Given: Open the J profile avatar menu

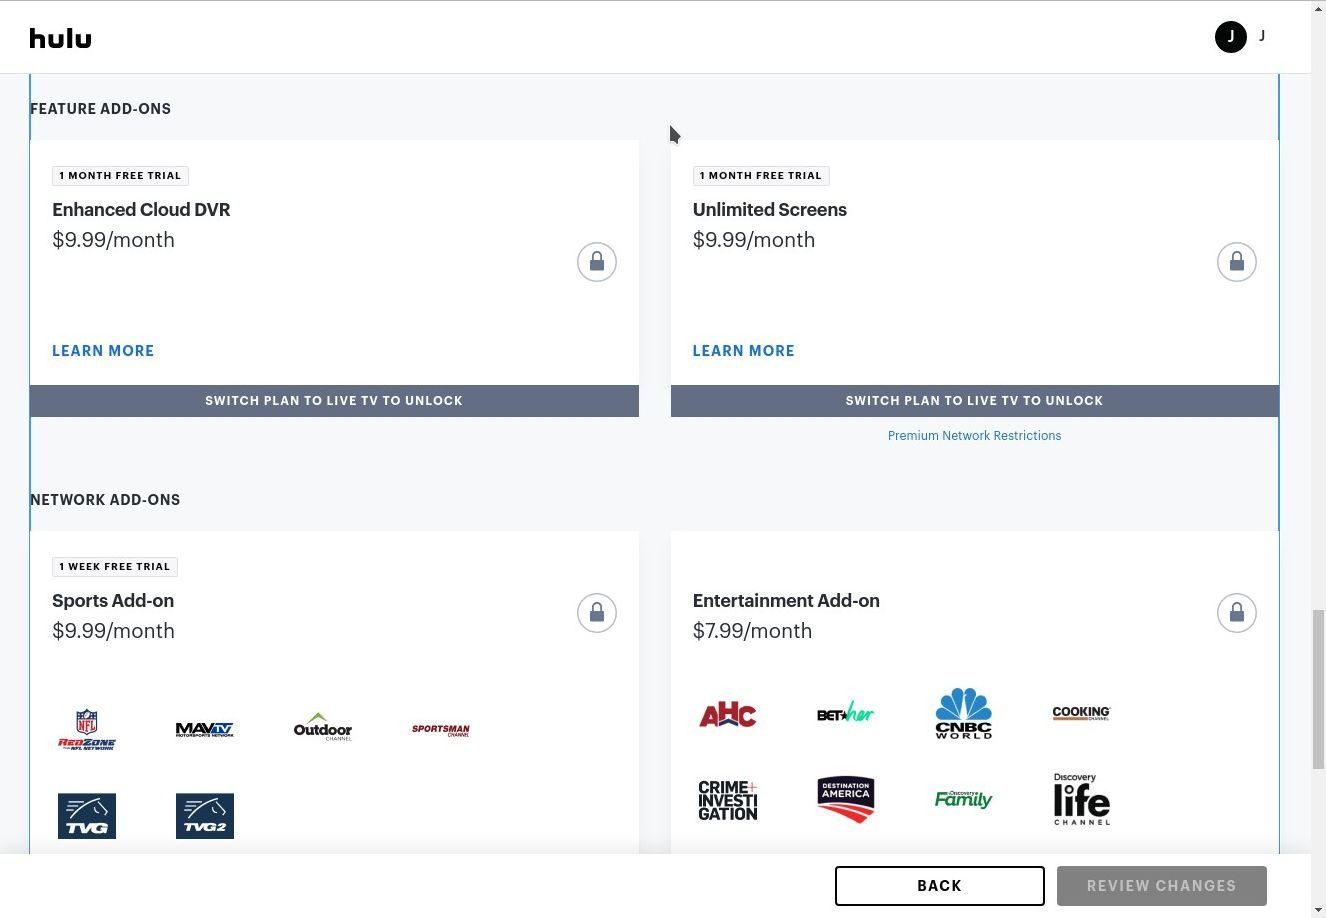Looking at the screenshot, I should point(1230,37).
